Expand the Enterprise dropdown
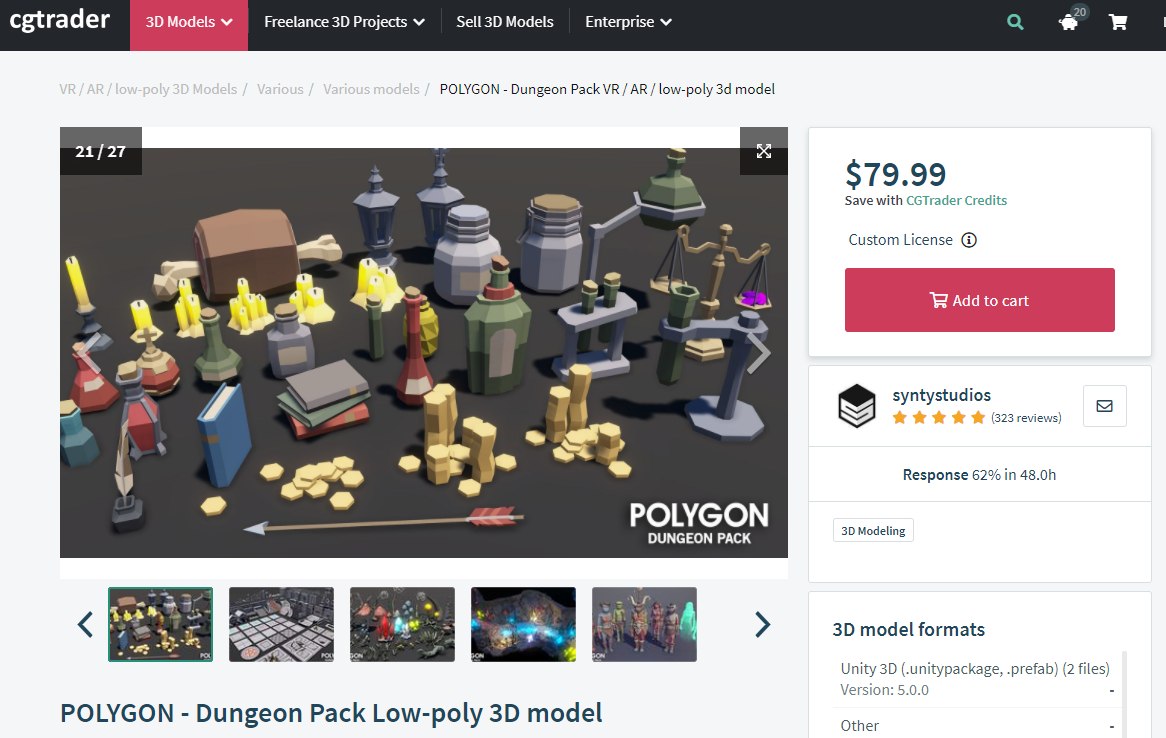Viewport: 1166px width, 738px height. coord(628,22)
